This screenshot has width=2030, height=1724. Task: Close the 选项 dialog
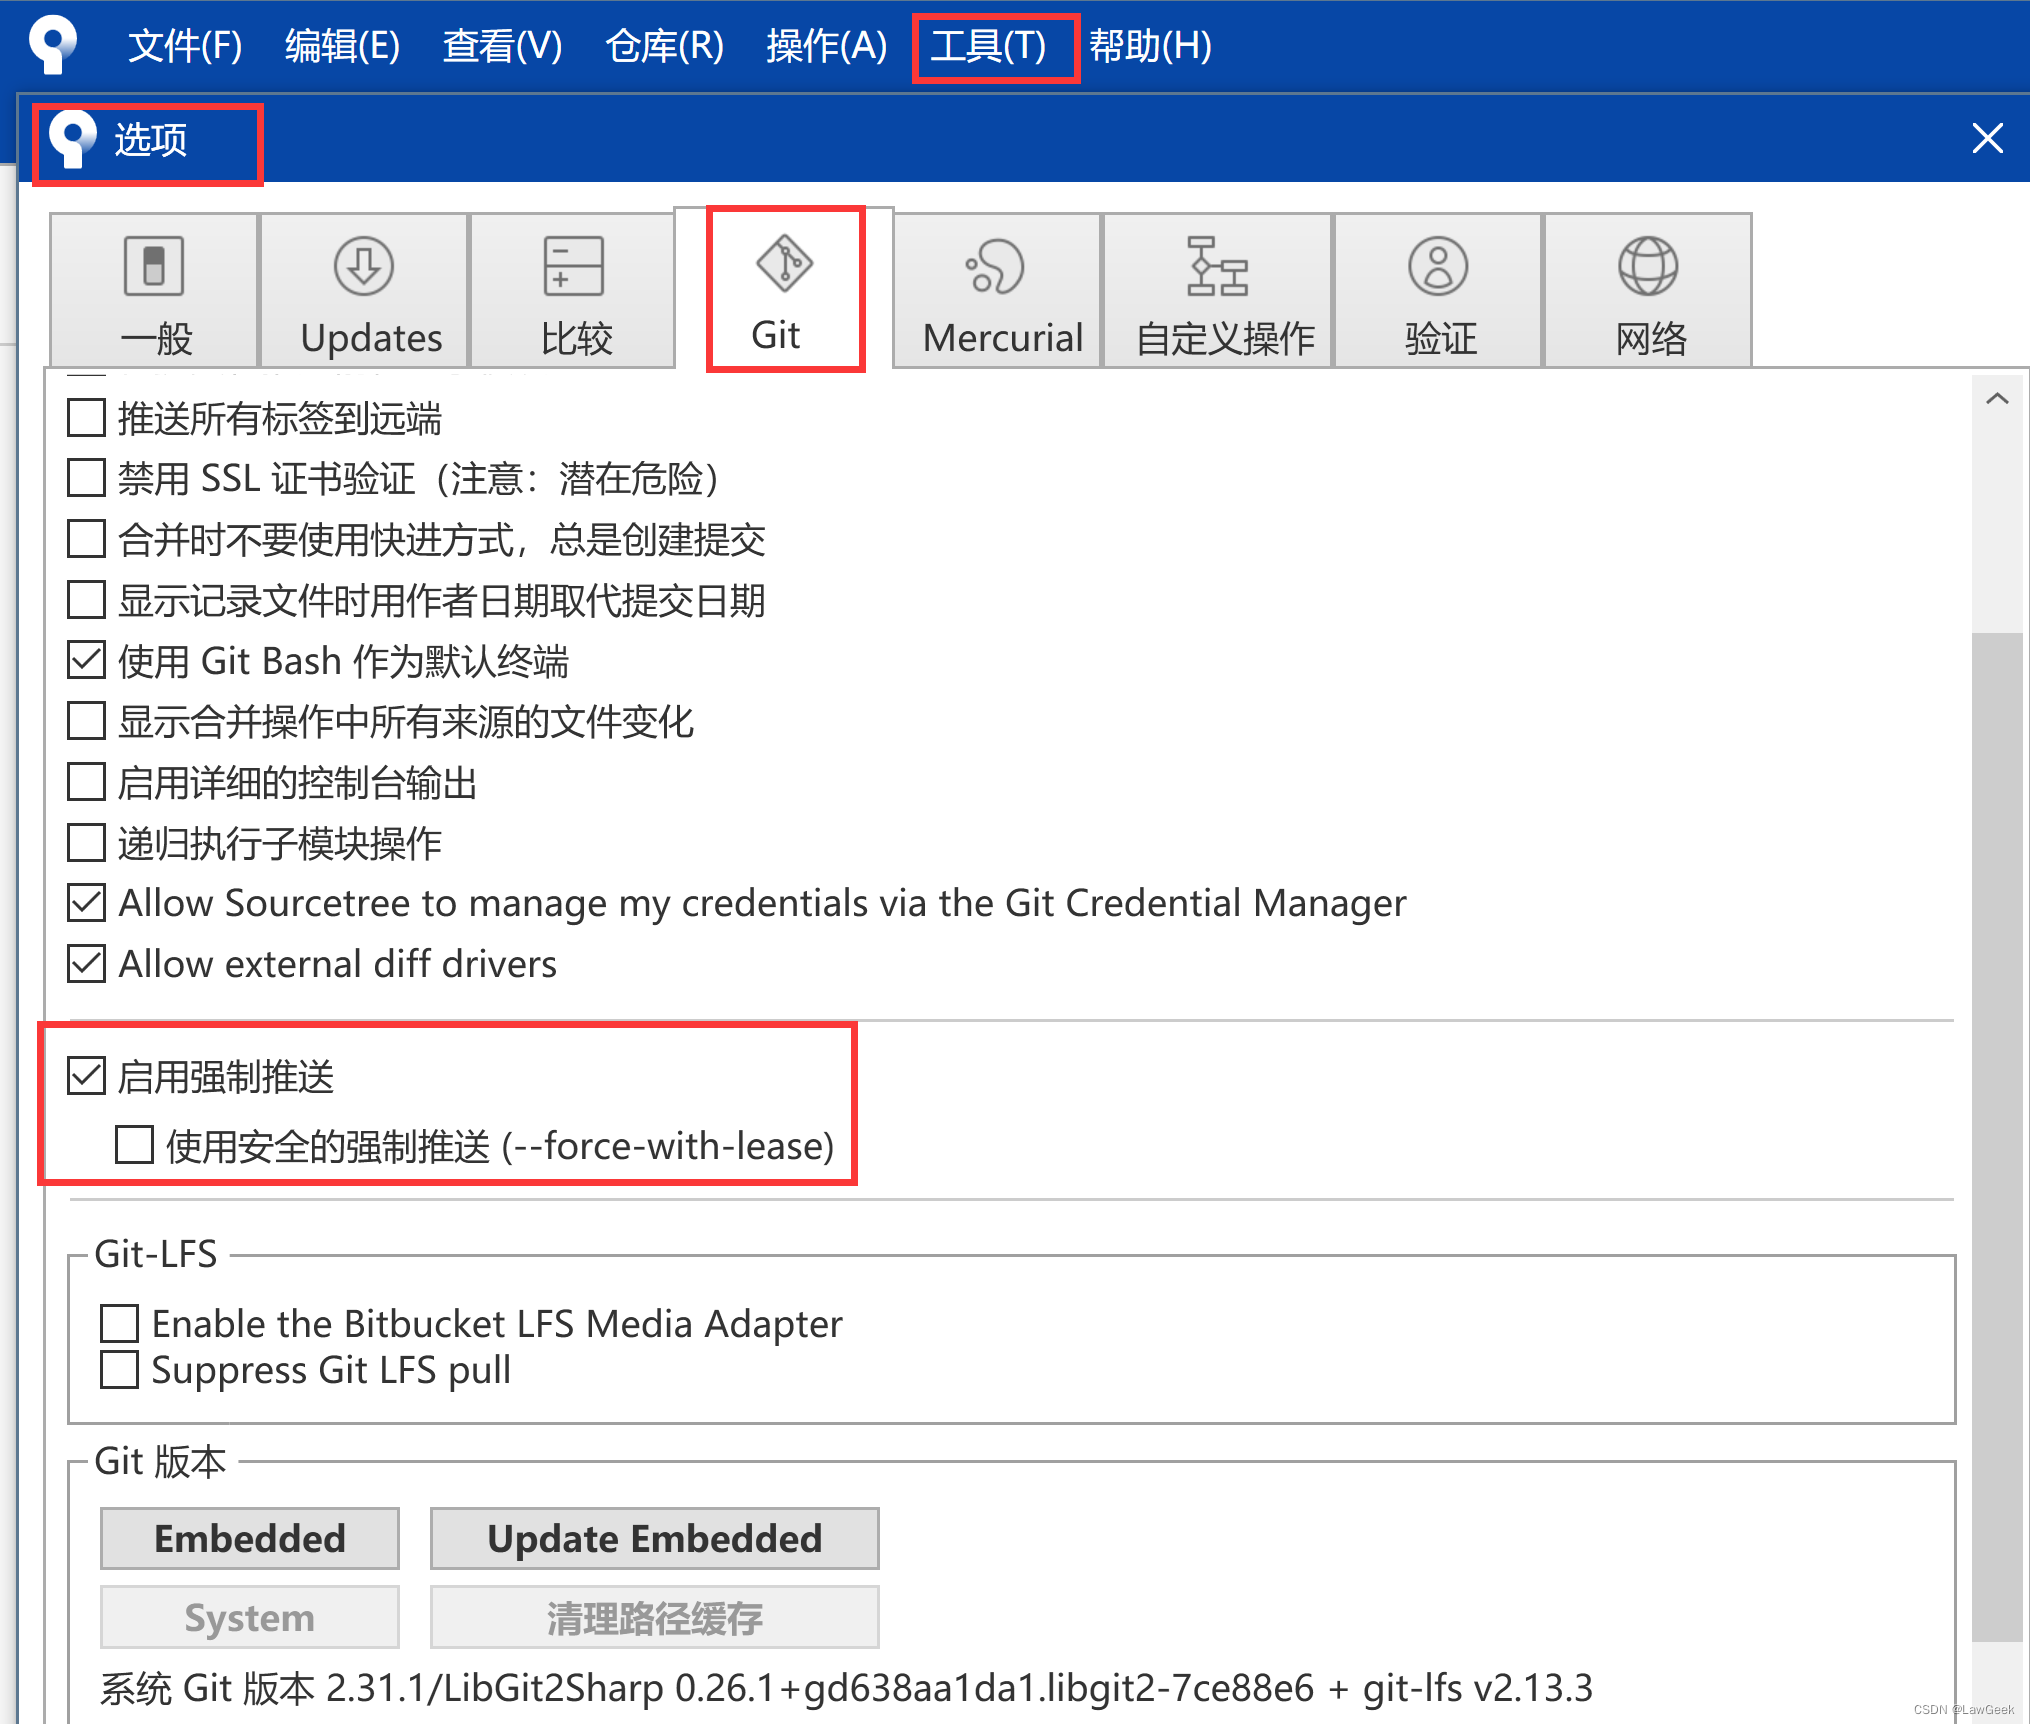(1987, 138)
